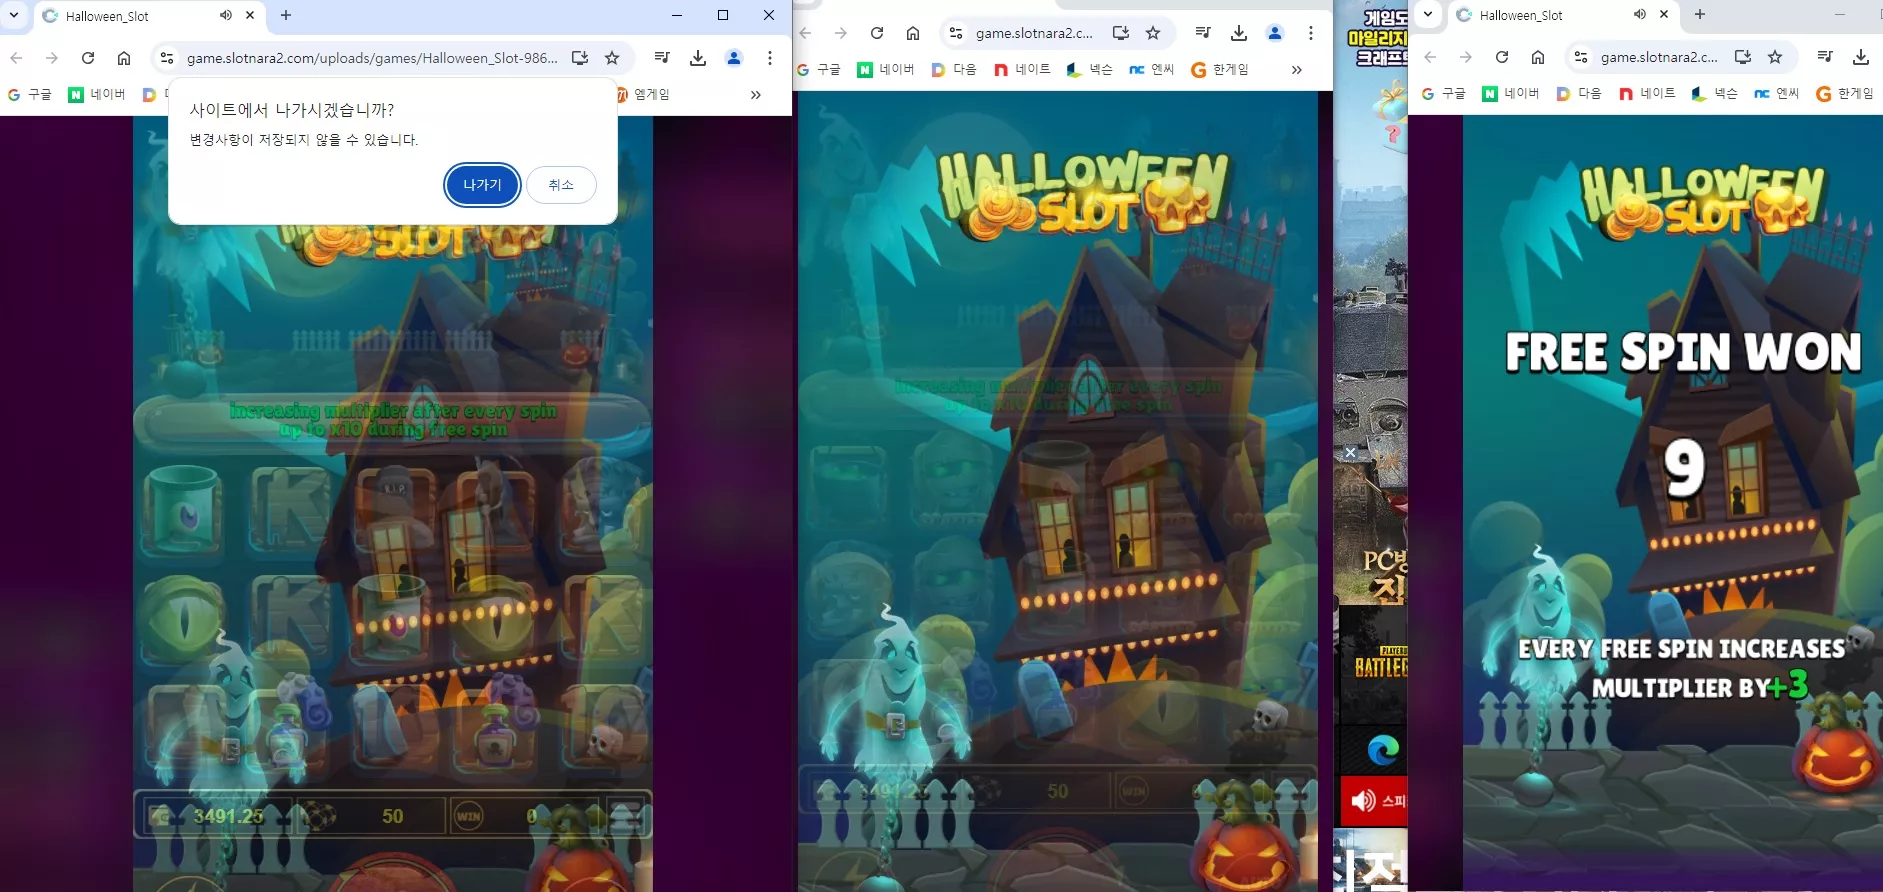
Task: Open downloads icon in middle browser
Action: click(1239, 33)
